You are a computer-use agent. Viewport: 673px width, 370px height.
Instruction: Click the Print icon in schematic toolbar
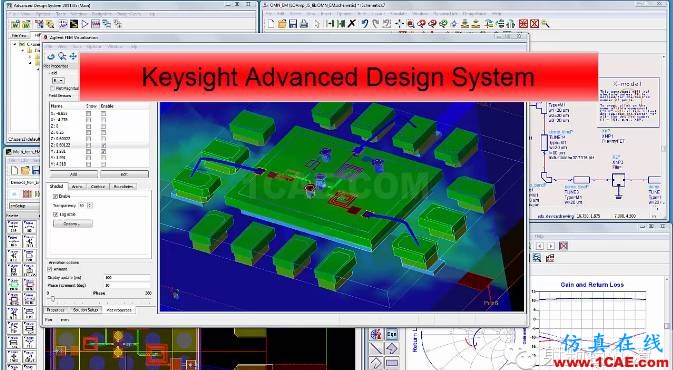point(304,24)
